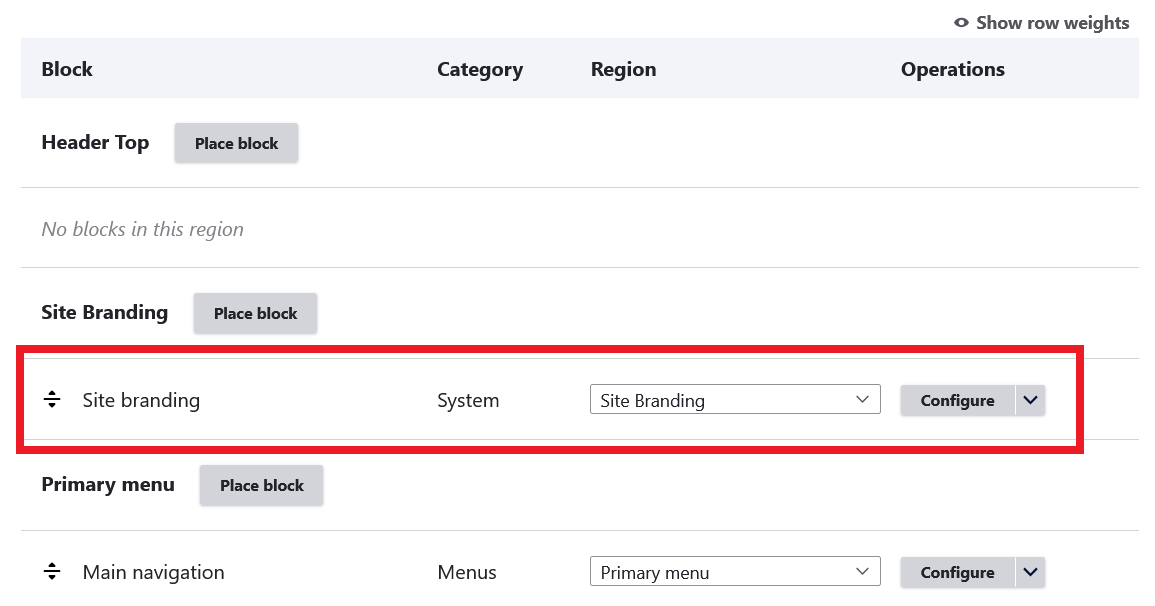Grab the Site branding drag handle icon
Screen dimensions: 1155x606
pos(52,400)
